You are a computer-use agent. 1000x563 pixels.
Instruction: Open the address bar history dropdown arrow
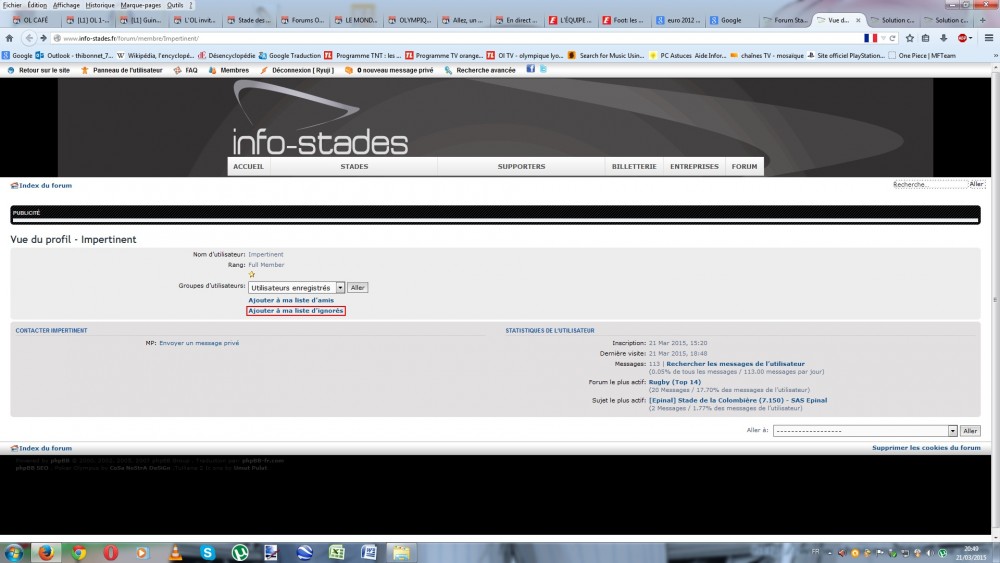[x=883, y=38]
